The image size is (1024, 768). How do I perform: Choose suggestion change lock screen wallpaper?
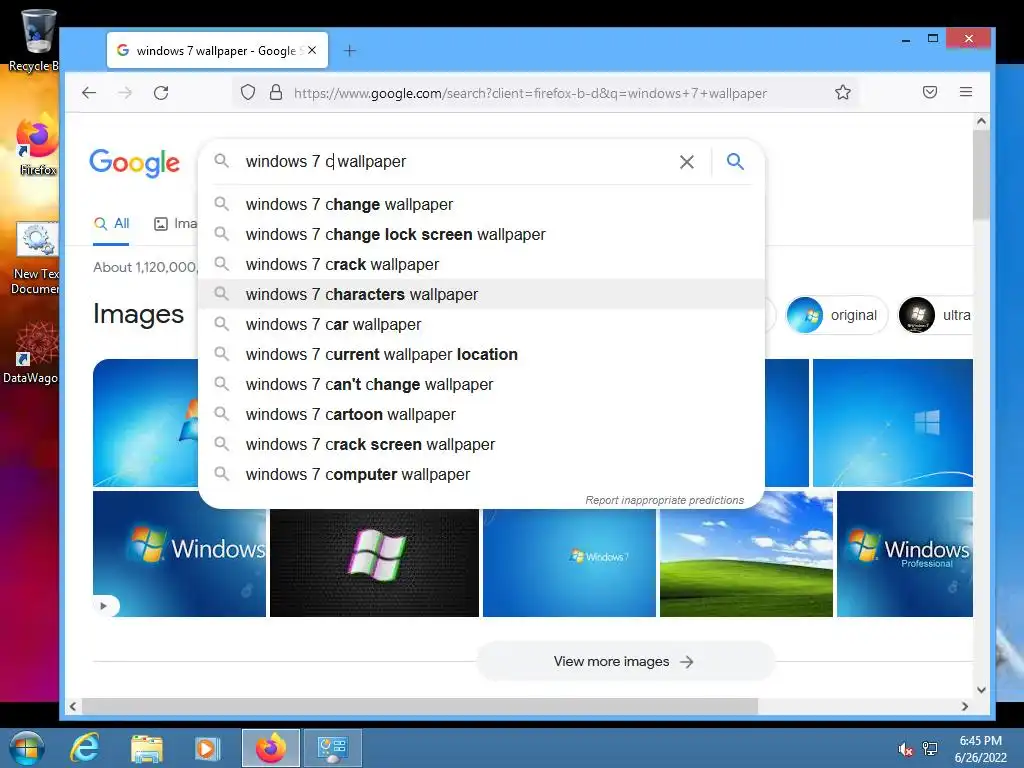481,234
